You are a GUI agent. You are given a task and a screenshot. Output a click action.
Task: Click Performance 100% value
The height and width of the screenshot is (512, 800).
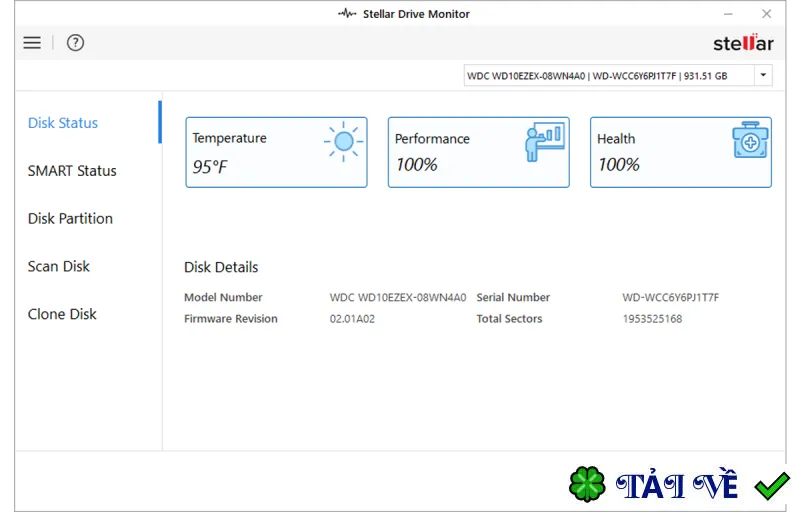416,165
